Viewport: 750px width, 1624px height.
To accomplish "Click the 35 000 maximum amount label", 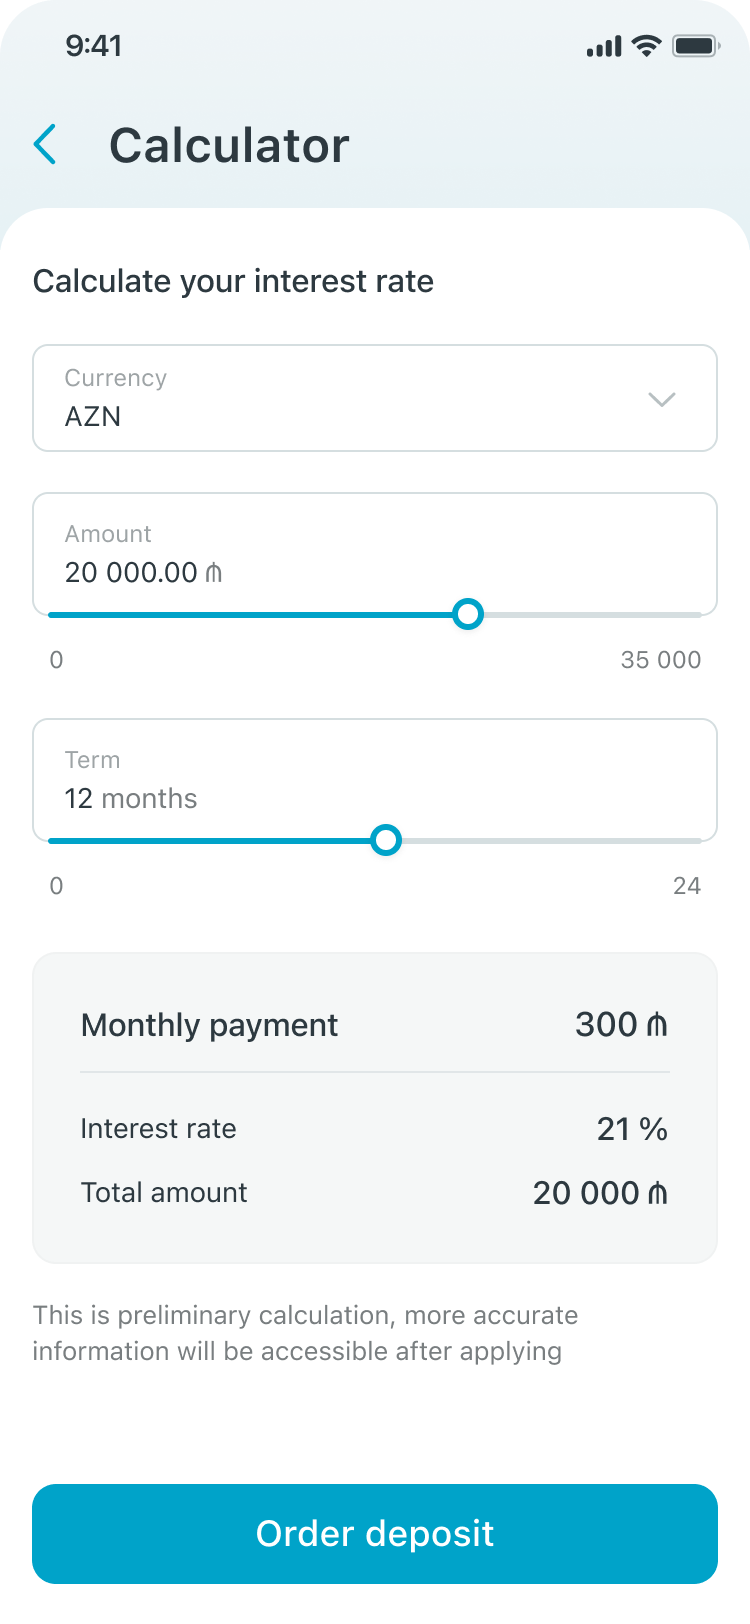I will (660, 660).
